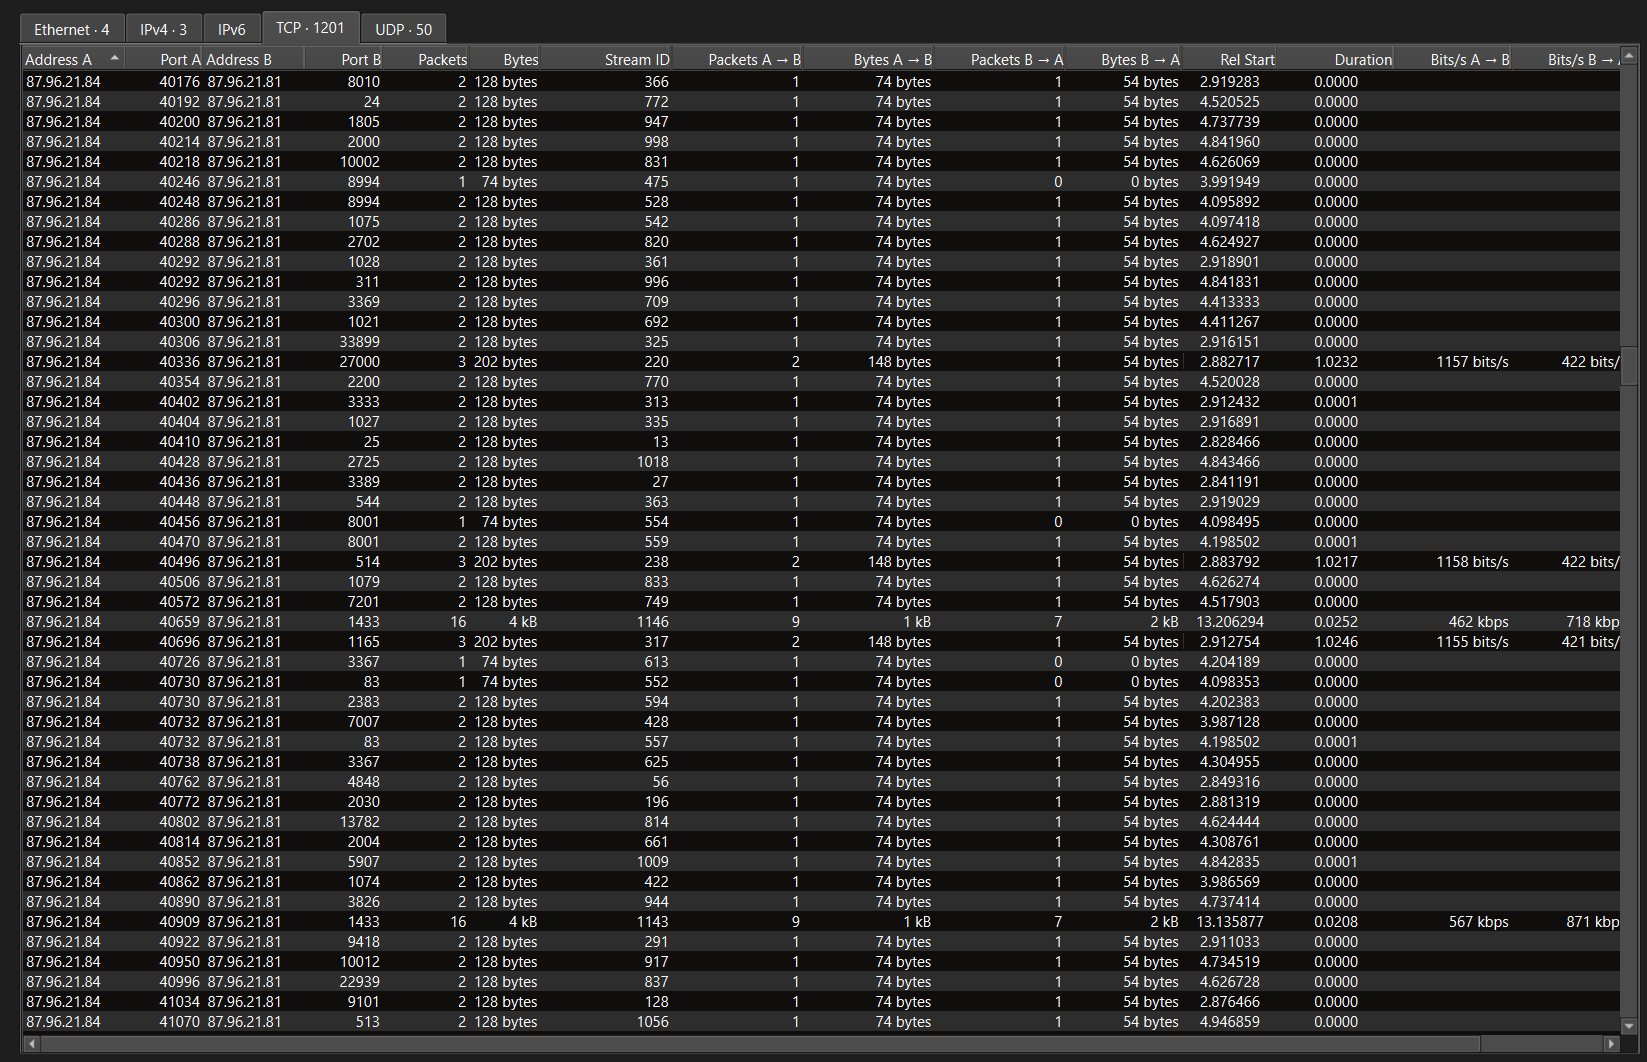The width and height of the screenshot is (1647, 1062).
Task: Select Port B 22939 cell
Action: coord(359,982)
